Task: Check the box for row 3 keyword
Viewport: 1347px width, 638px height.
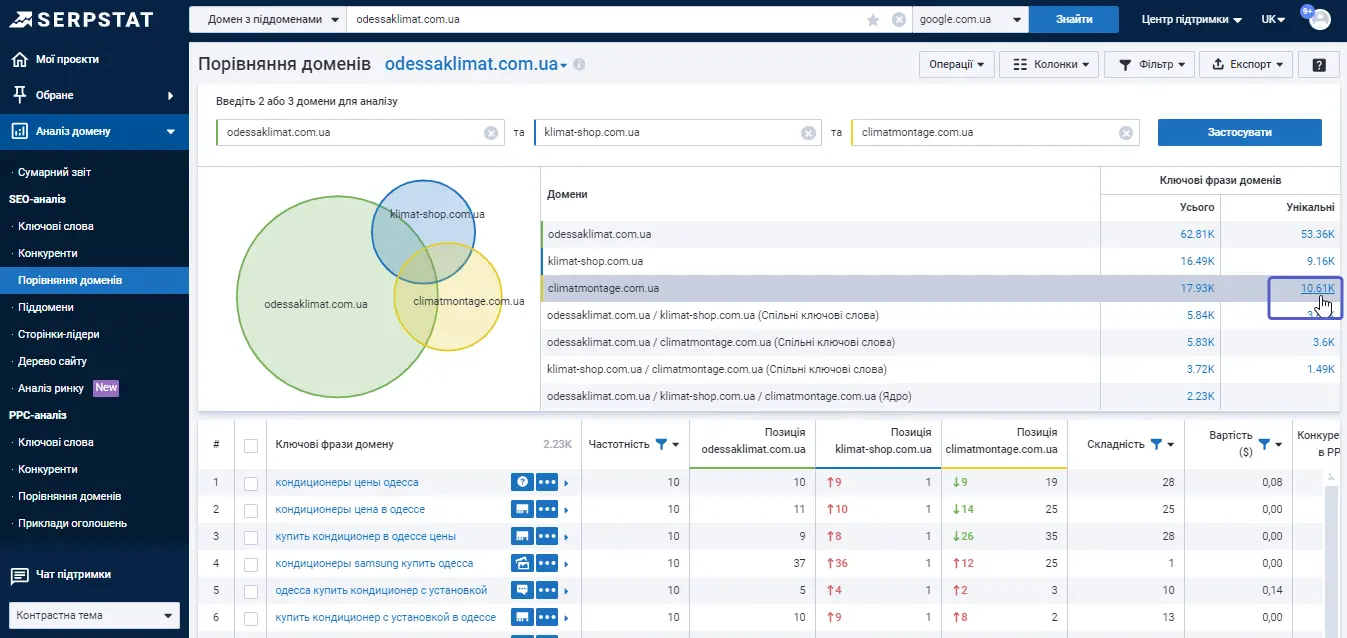Action: click(x=251, y=537)
